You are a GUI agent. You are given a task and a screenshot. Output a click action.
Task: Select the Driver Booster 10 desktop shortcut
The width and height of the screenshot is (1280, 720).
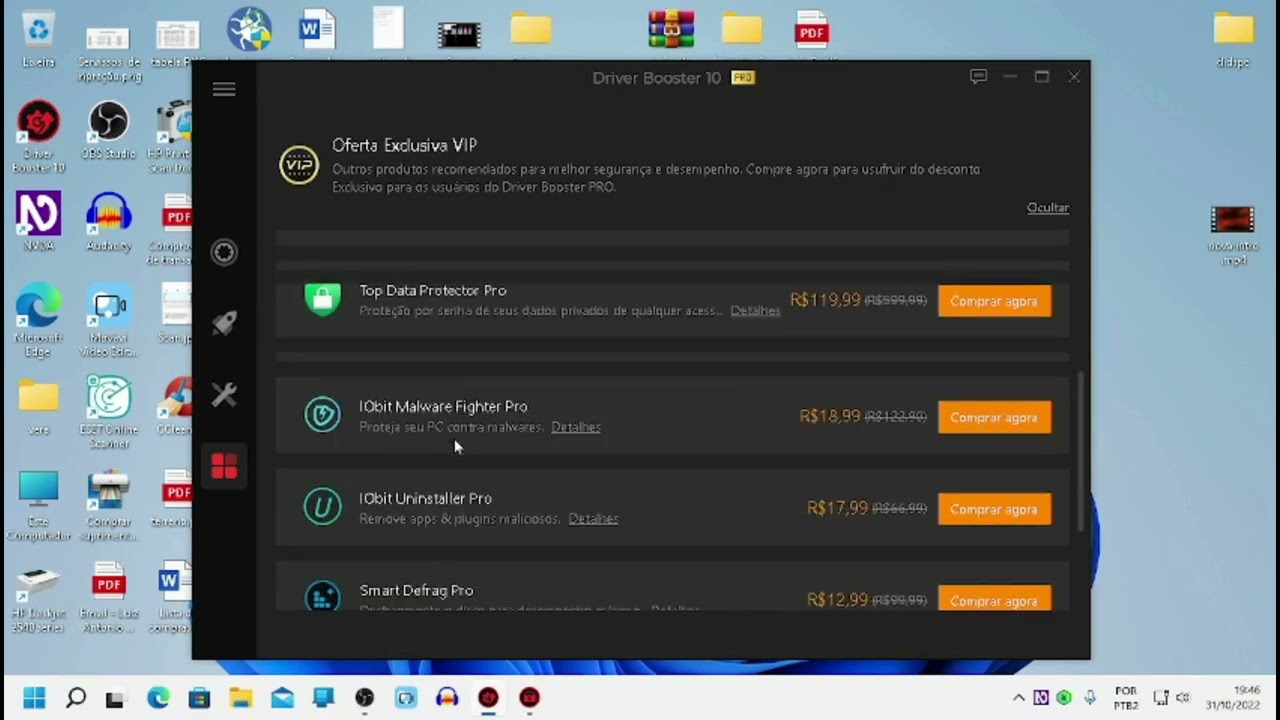pos(39,137)
